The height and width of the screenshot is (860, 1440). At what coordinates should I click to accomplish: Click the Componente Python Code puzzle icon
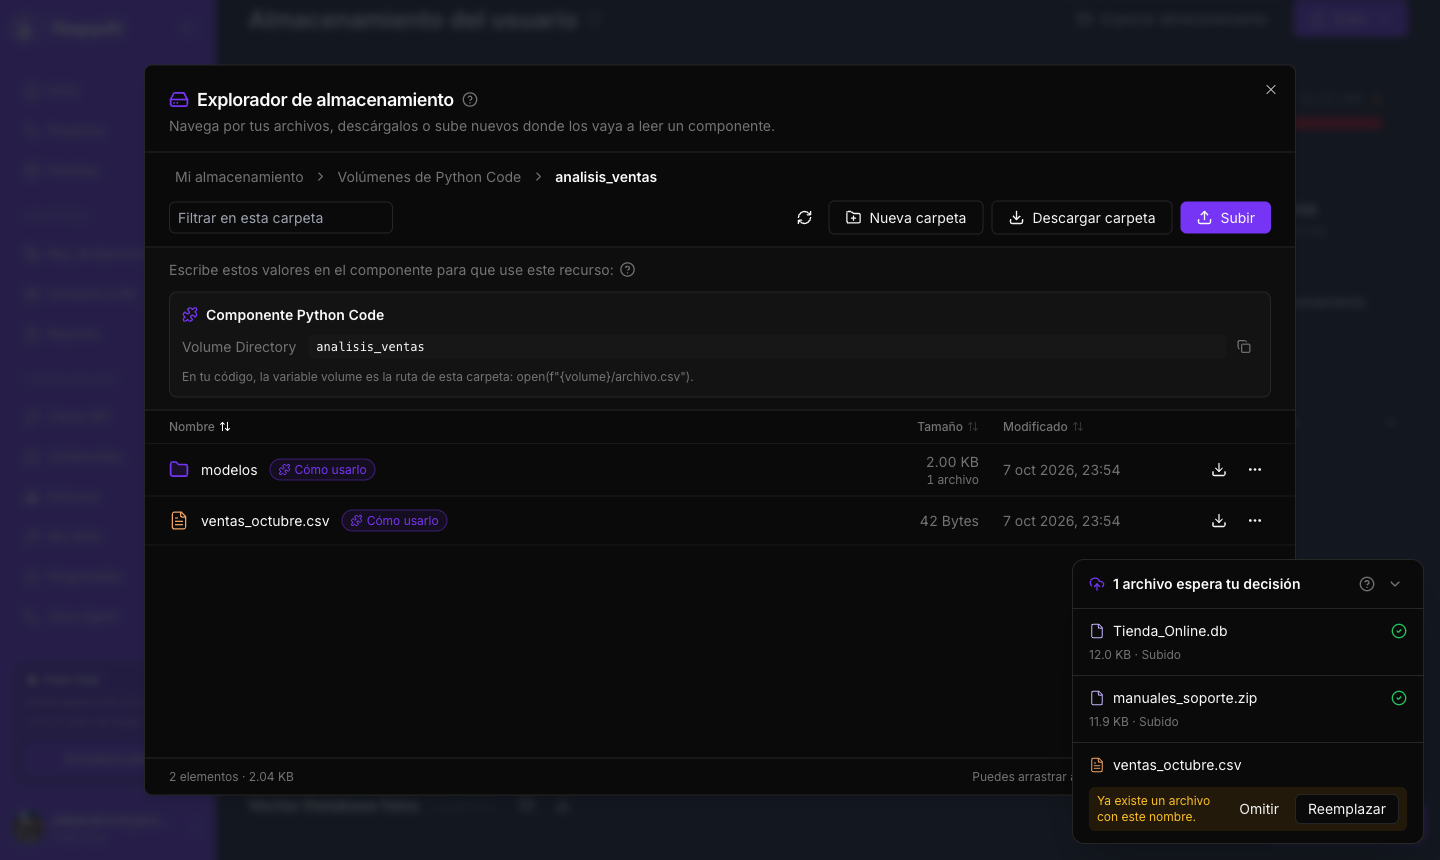point(190,315)
